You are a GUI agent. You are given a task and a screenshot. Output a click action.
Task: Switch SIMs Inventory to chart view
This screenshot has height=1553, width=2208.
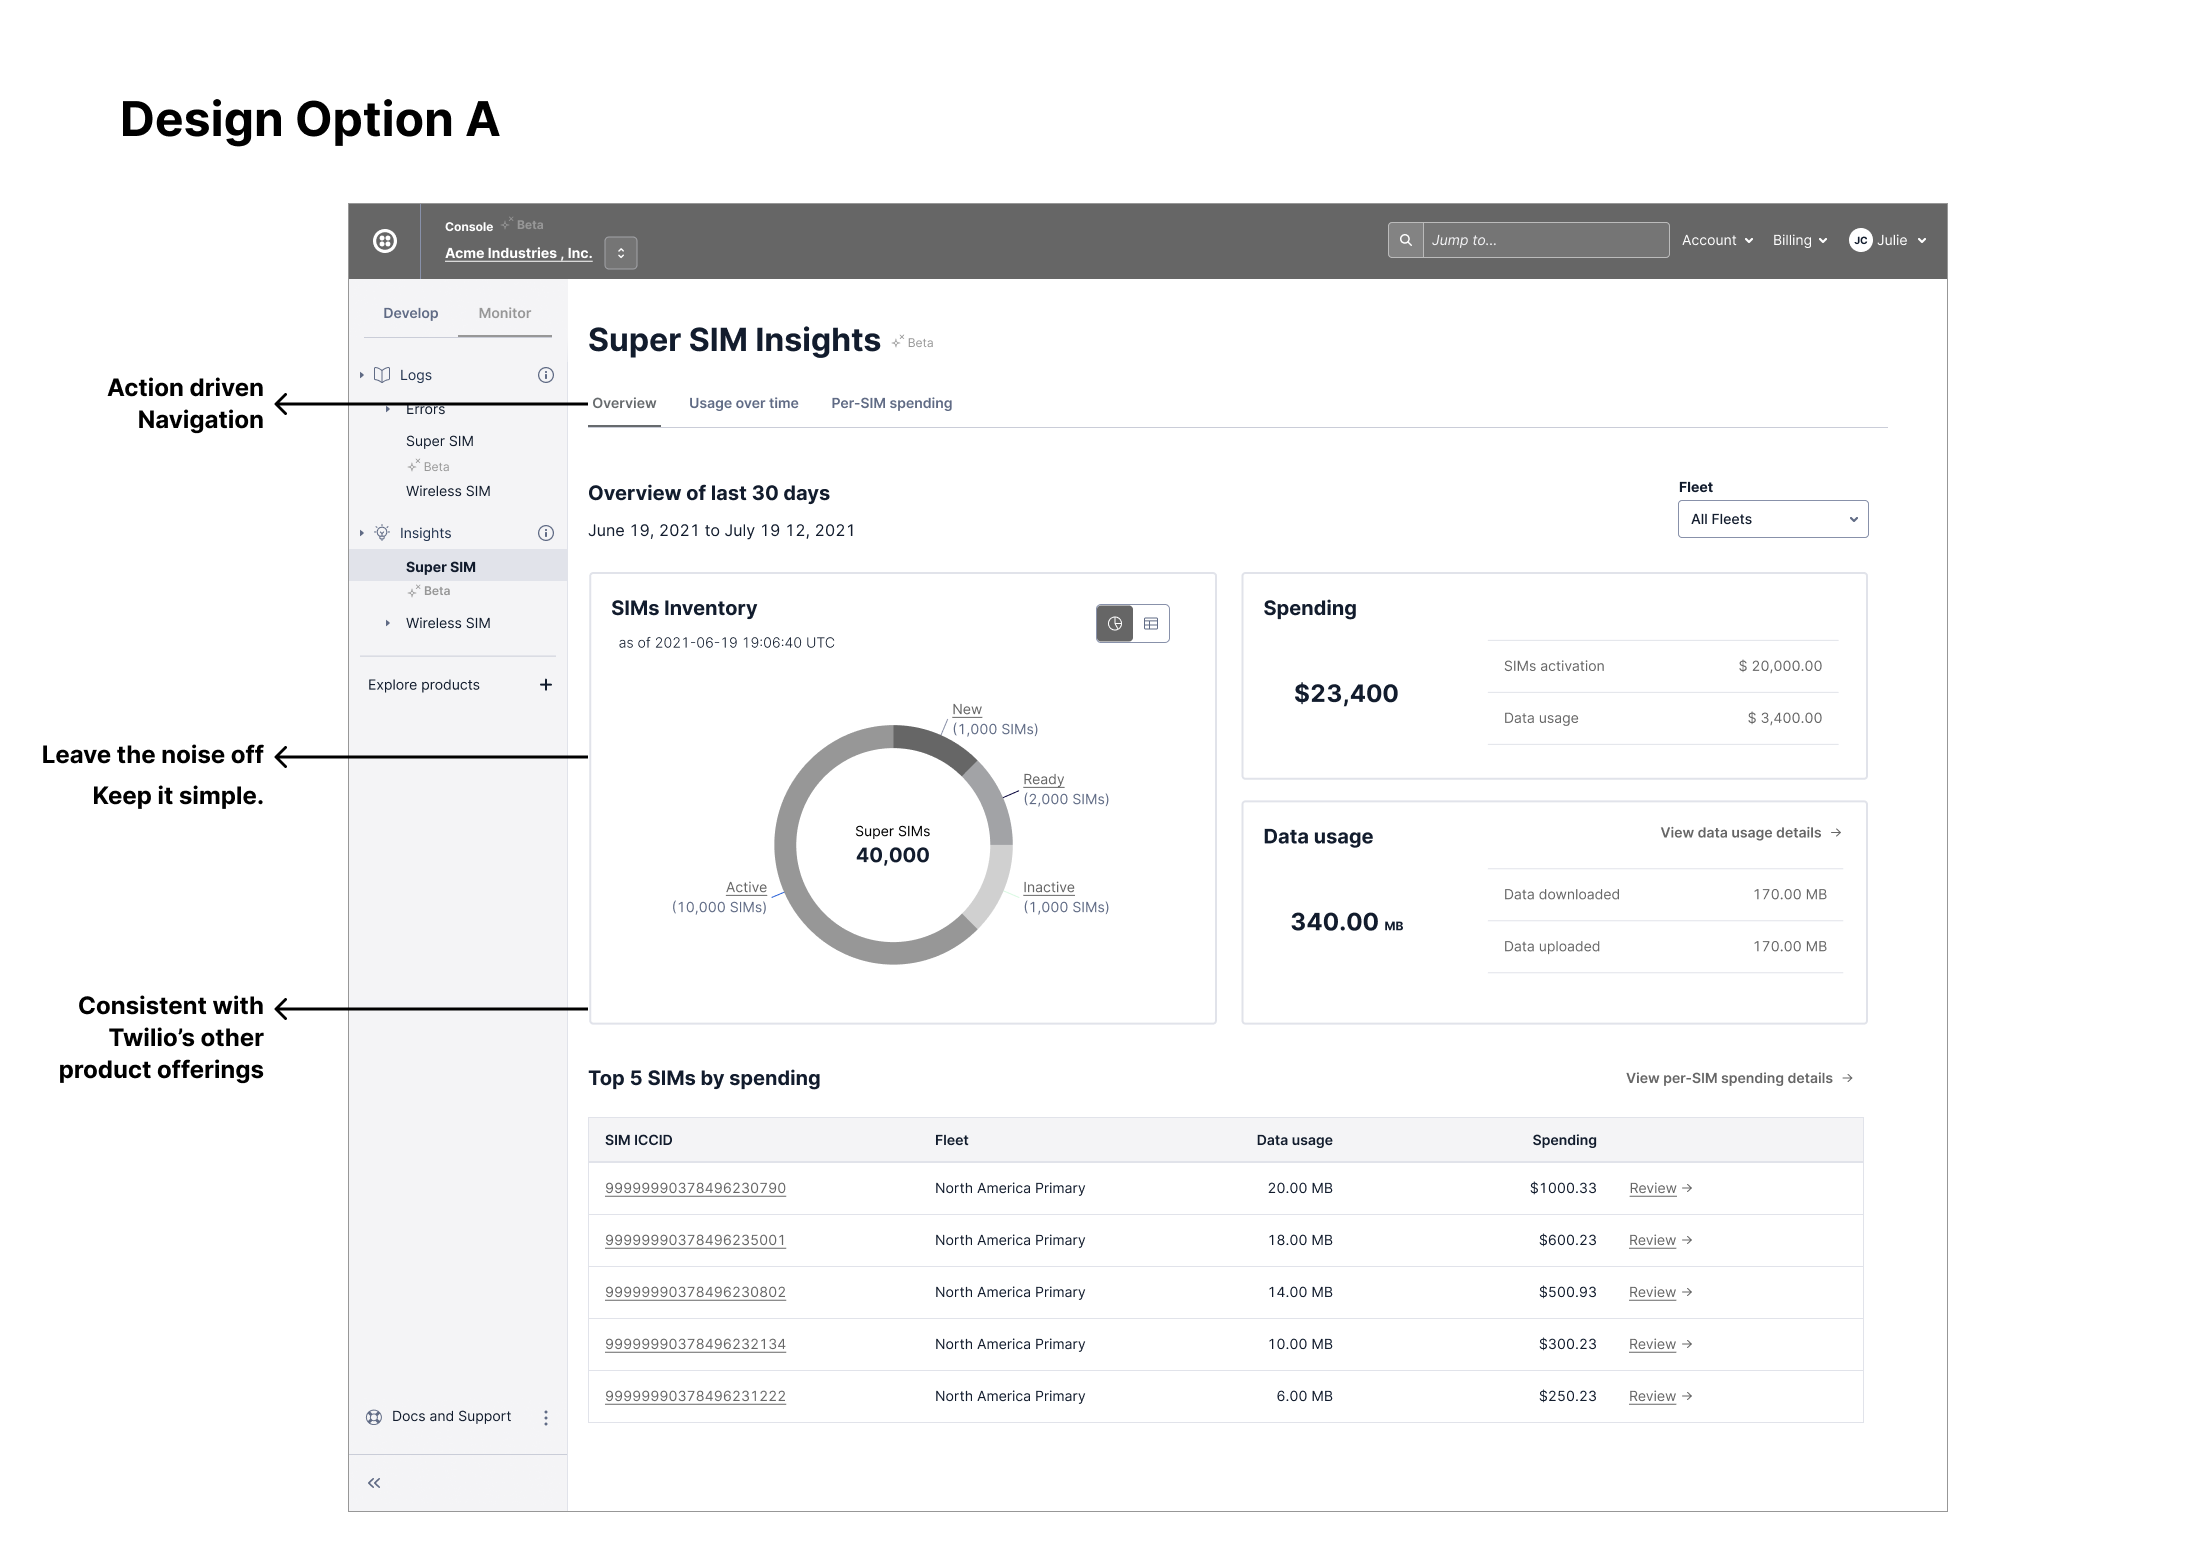[x=1115, y=624]
